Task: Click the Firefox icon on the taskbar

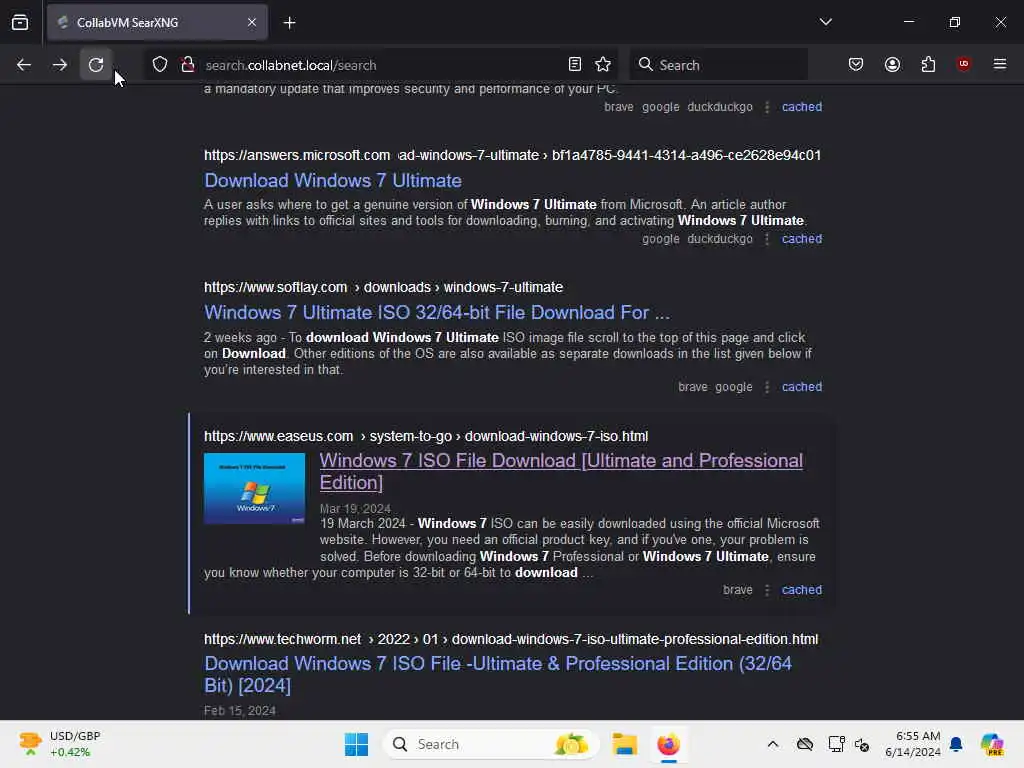Action: pyautogui.click(x=669, y=744)
